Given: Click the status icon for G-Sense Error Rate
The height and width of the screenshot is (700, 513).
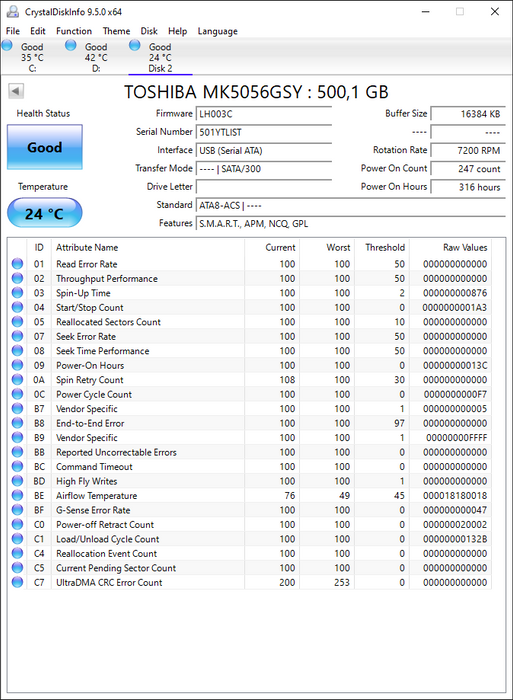Looking at the screenshot, I should pos(17,510).
